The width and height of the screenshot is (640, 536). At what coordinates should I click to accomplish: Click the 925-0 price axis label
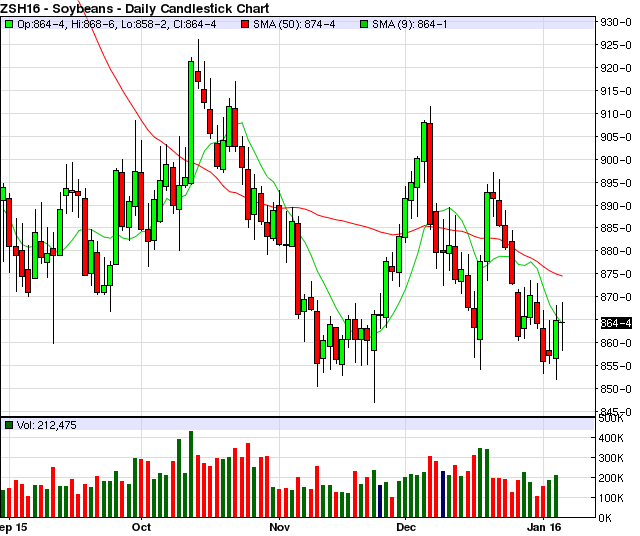pyautogui.click(x=616, y=45)
